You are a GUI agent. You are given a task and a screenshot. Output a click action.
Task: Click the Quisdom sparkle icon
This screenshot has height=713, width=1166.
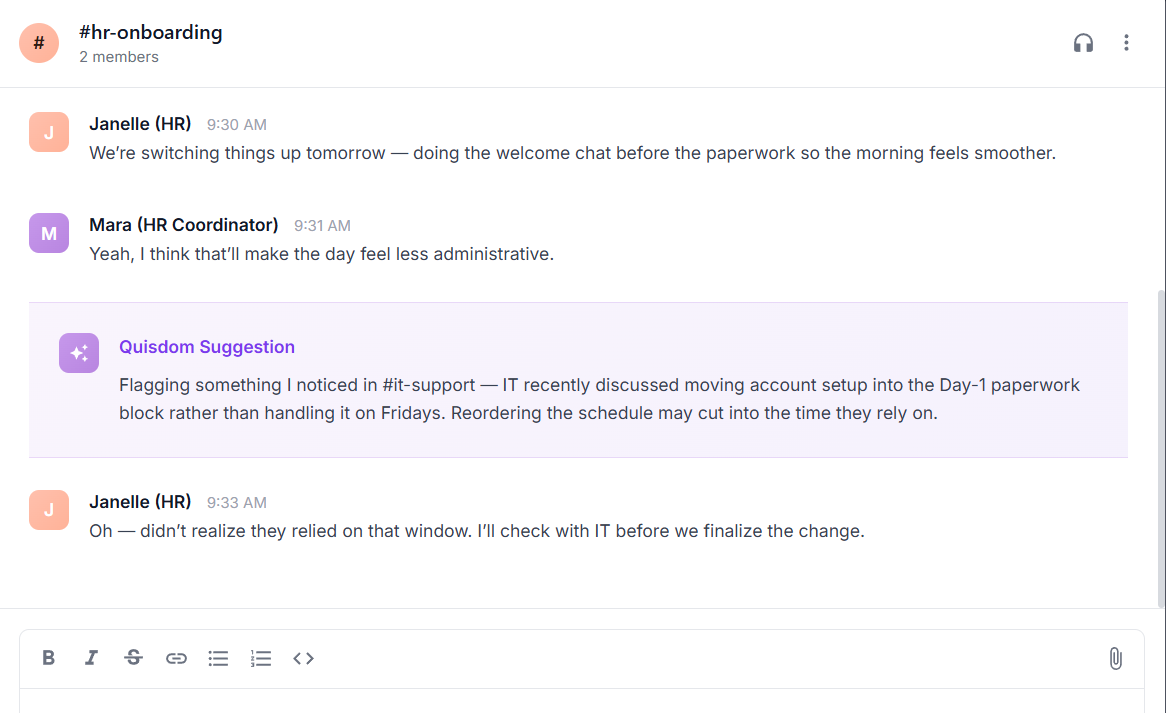(x=79, y=353)
